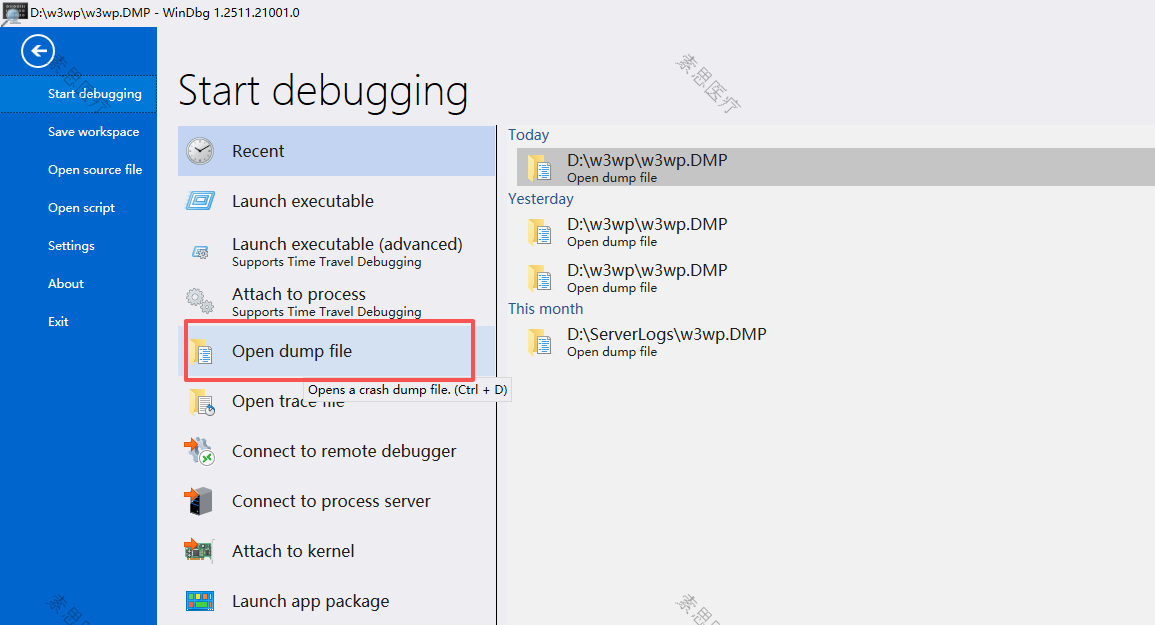Click the Attach to process gears icon
Viewport: 1155px width, 625px height.
[x=200, y=301]
